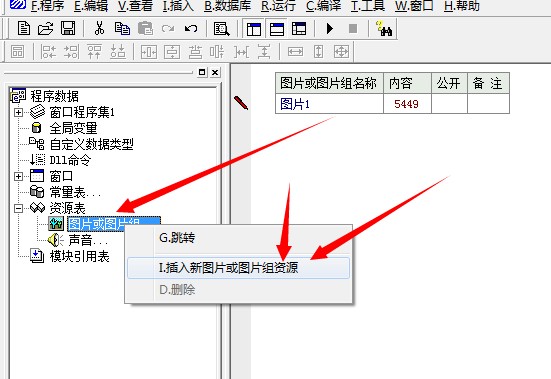This screenshot has width=551, height=379.
Task: Select 全局变量 in the program tree
Action: pos(73,128)
